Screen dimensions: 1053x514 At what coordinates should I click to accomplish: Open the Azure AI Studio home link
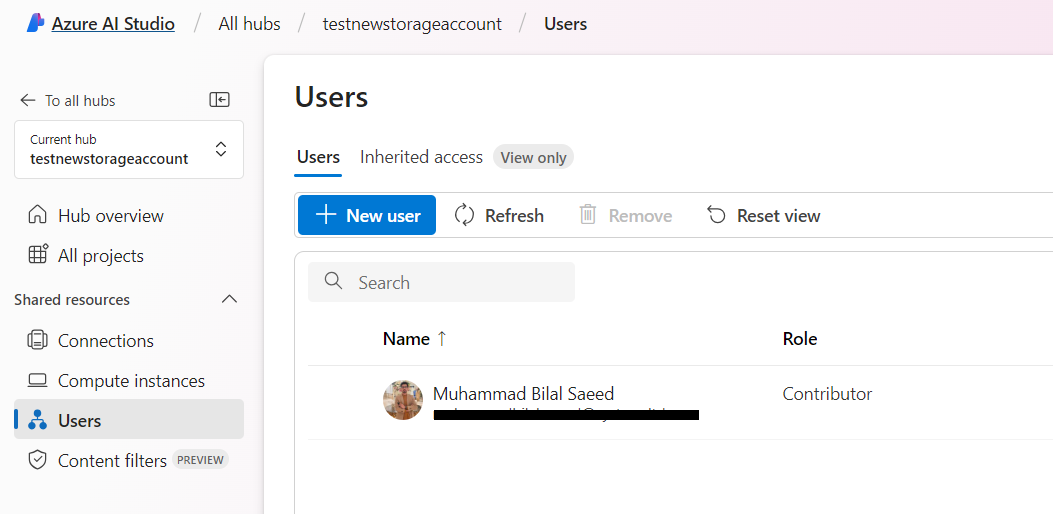tap(113, 24)
